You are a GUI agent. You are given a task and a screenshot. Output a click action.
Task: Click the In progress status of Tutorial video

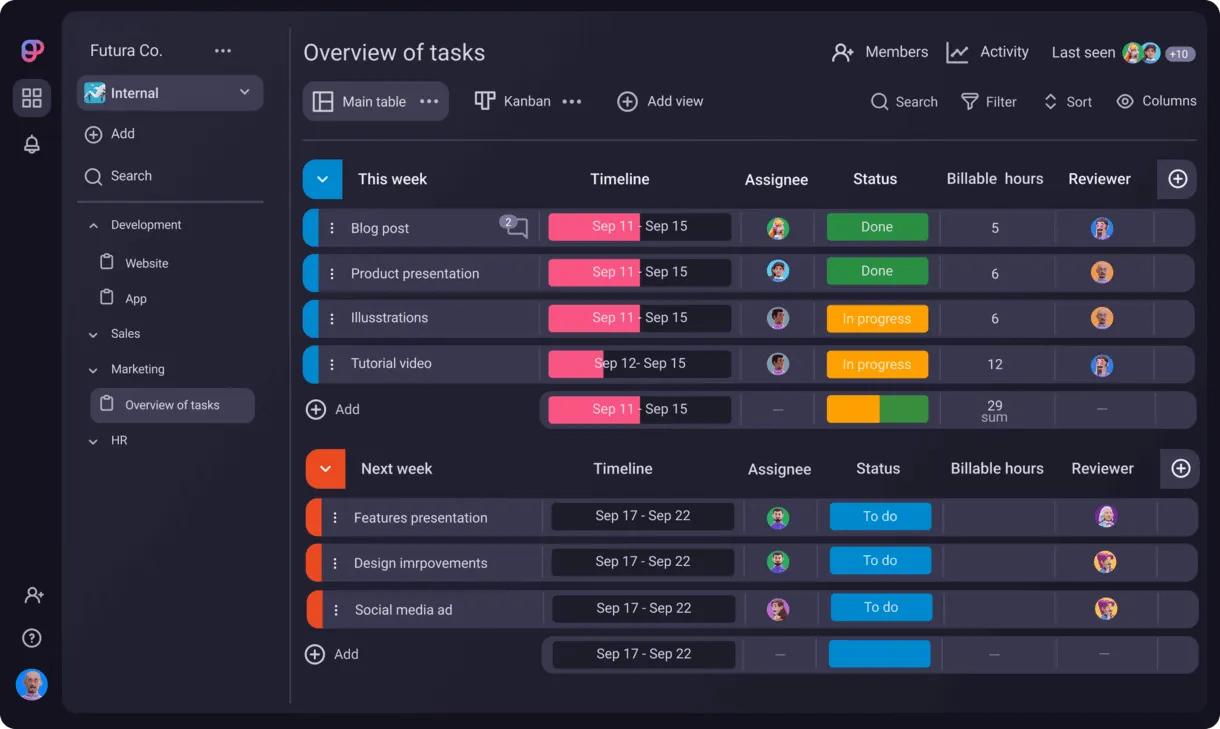pyautogui.click(x=877, y=364)
